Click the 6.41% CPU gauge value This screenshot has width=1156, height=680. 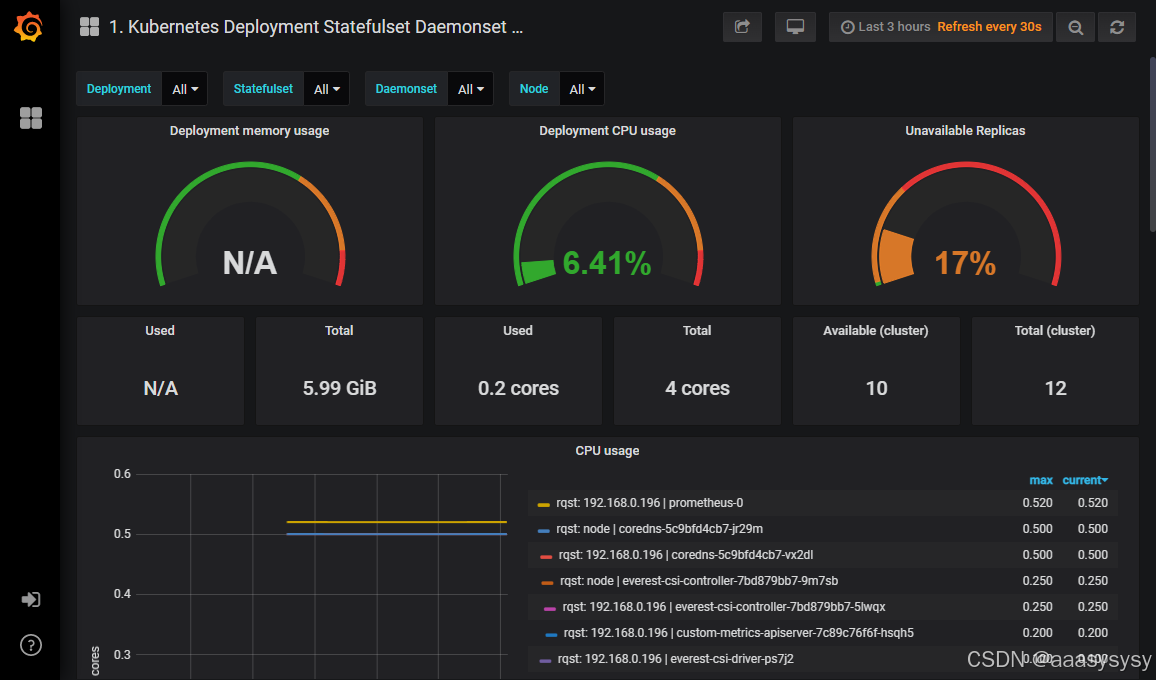pos(607,263)
